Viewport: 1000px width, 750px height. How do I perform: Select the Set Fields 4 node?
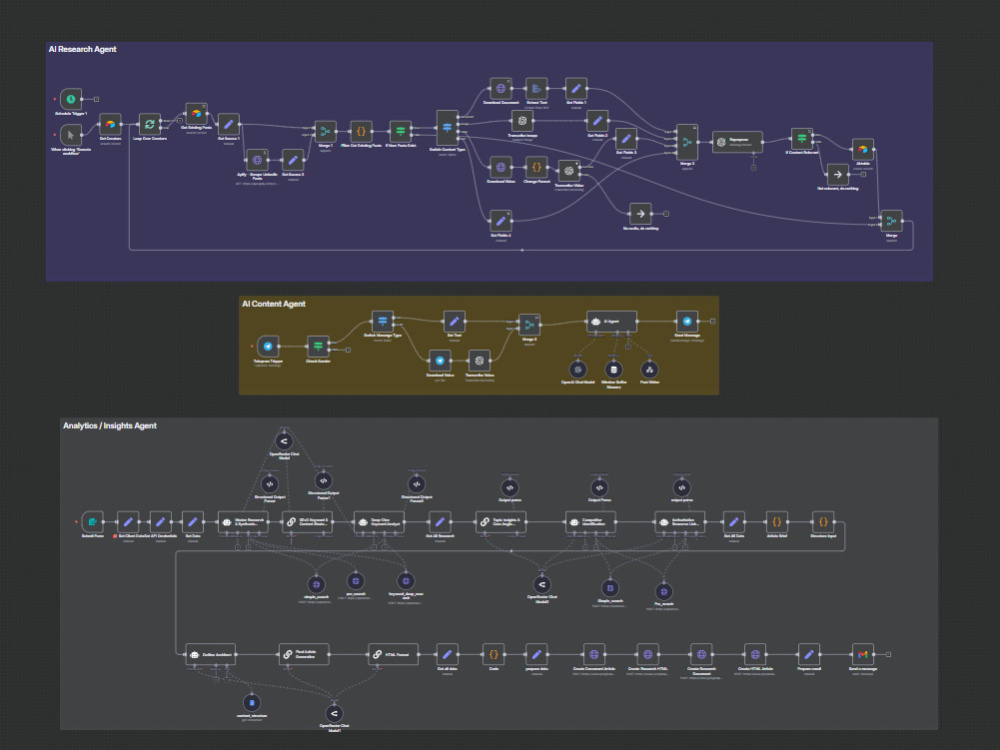coord(501,221)
